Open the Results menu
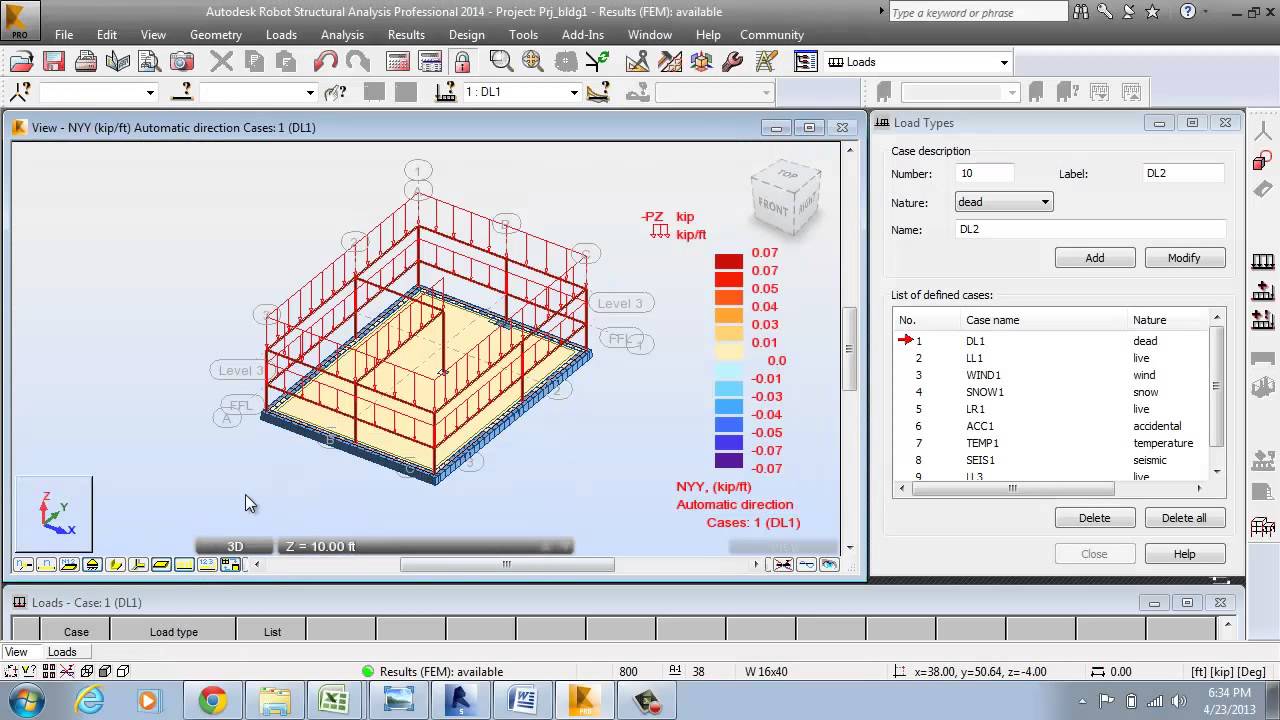 [x=406, y=35]
